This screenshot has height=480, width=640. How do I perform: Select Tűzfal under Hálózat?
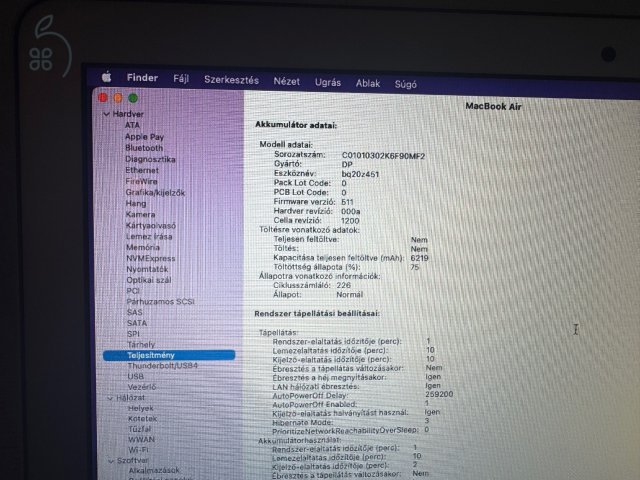[140, 429]
